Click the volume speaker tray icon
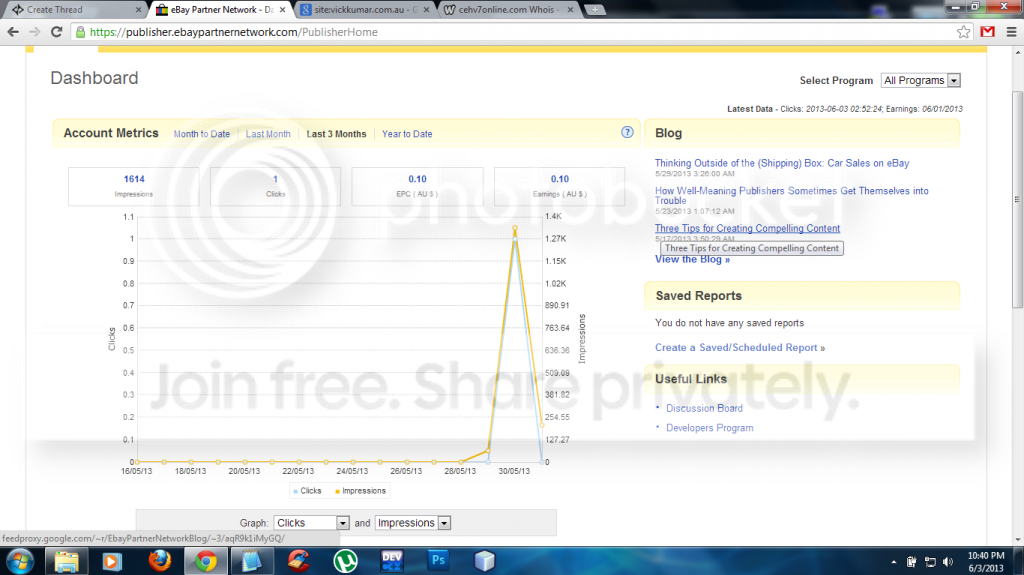1024x575 pixels. (x=948, y=562)
